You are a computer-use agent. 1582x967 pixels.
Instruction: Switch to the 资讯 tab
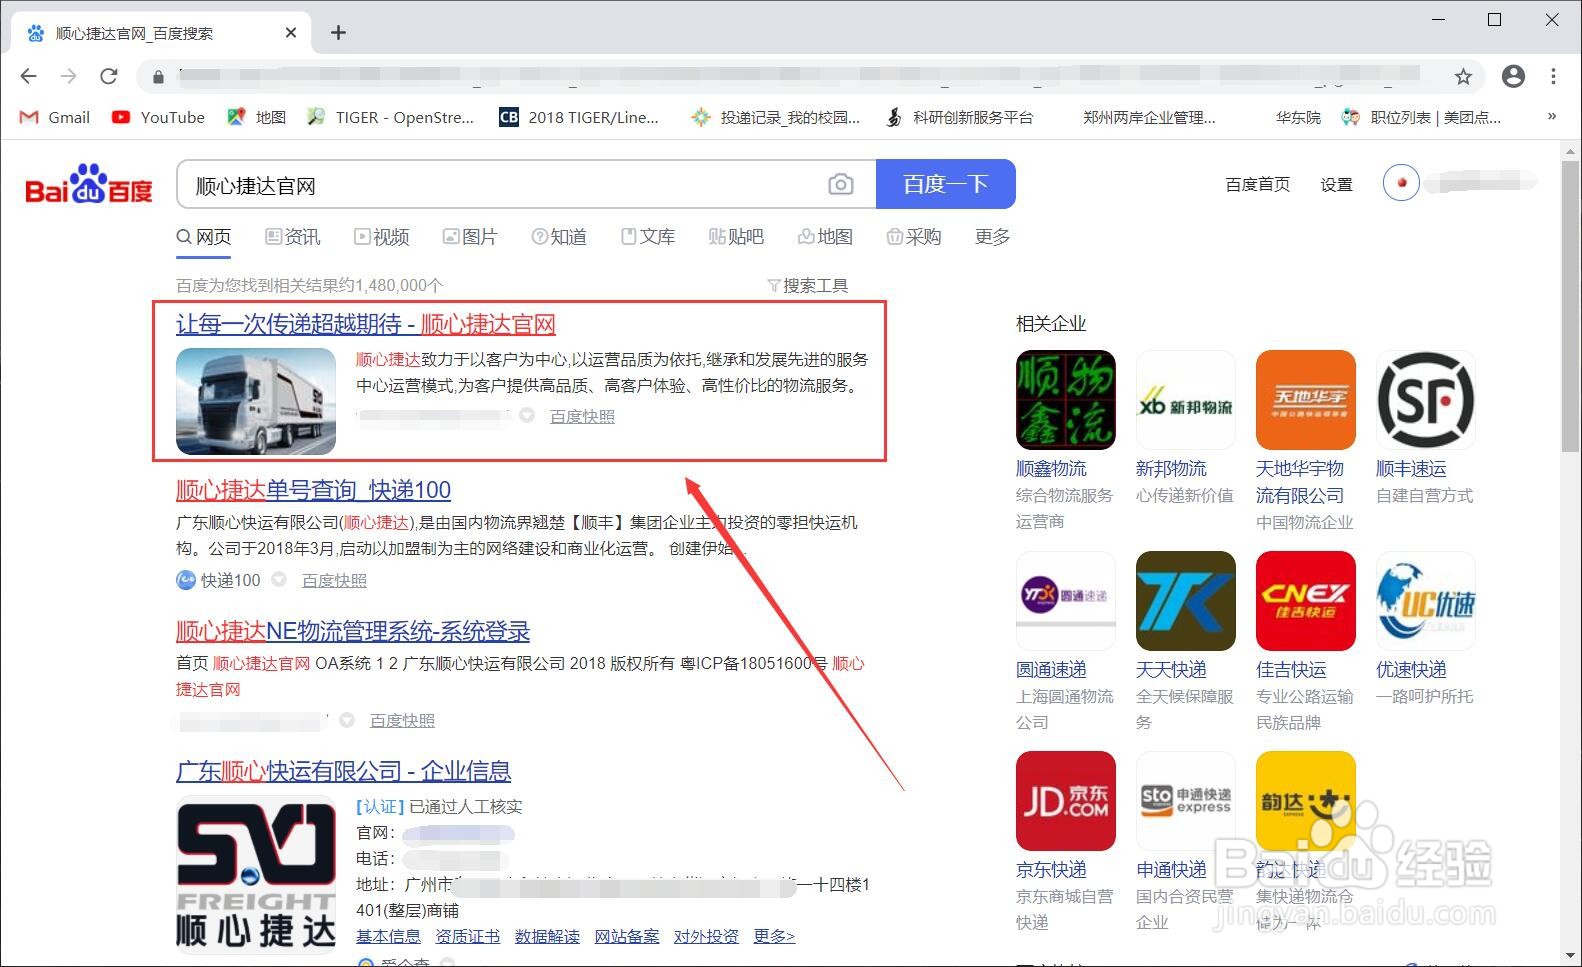293,237
